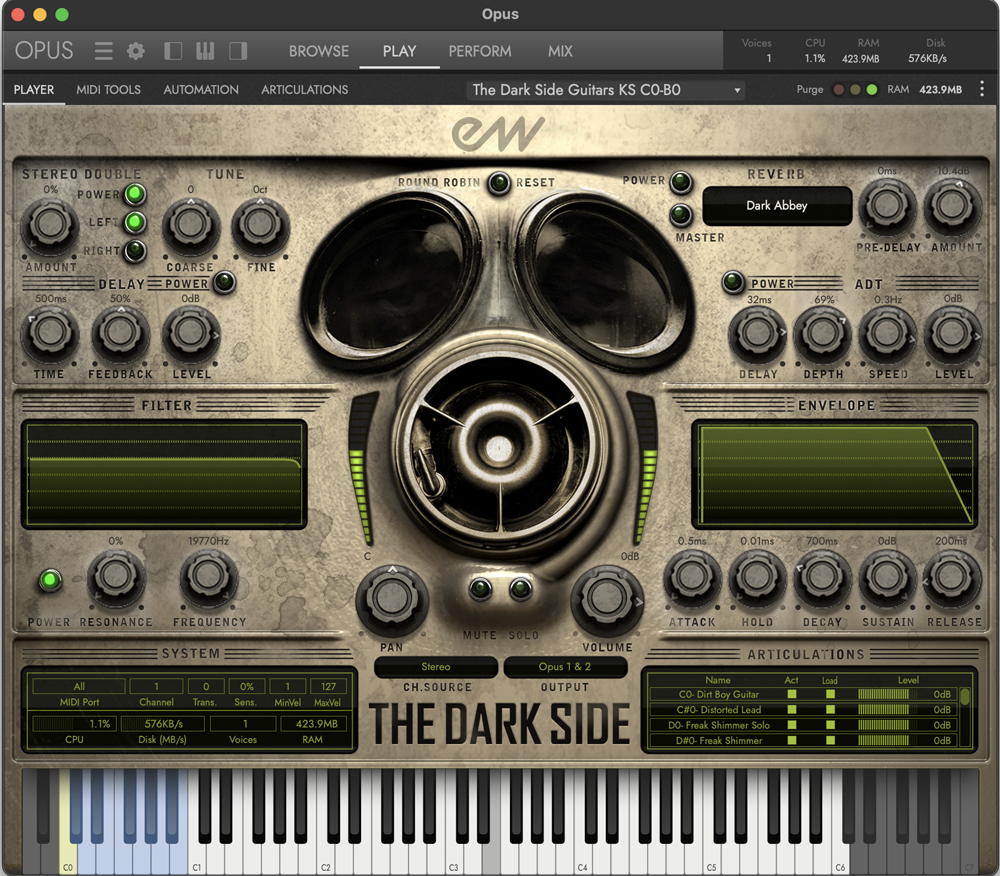Enable the Reverb Master LED
1000x876 pixels.
pyautogui.click(x=681, y=214)
